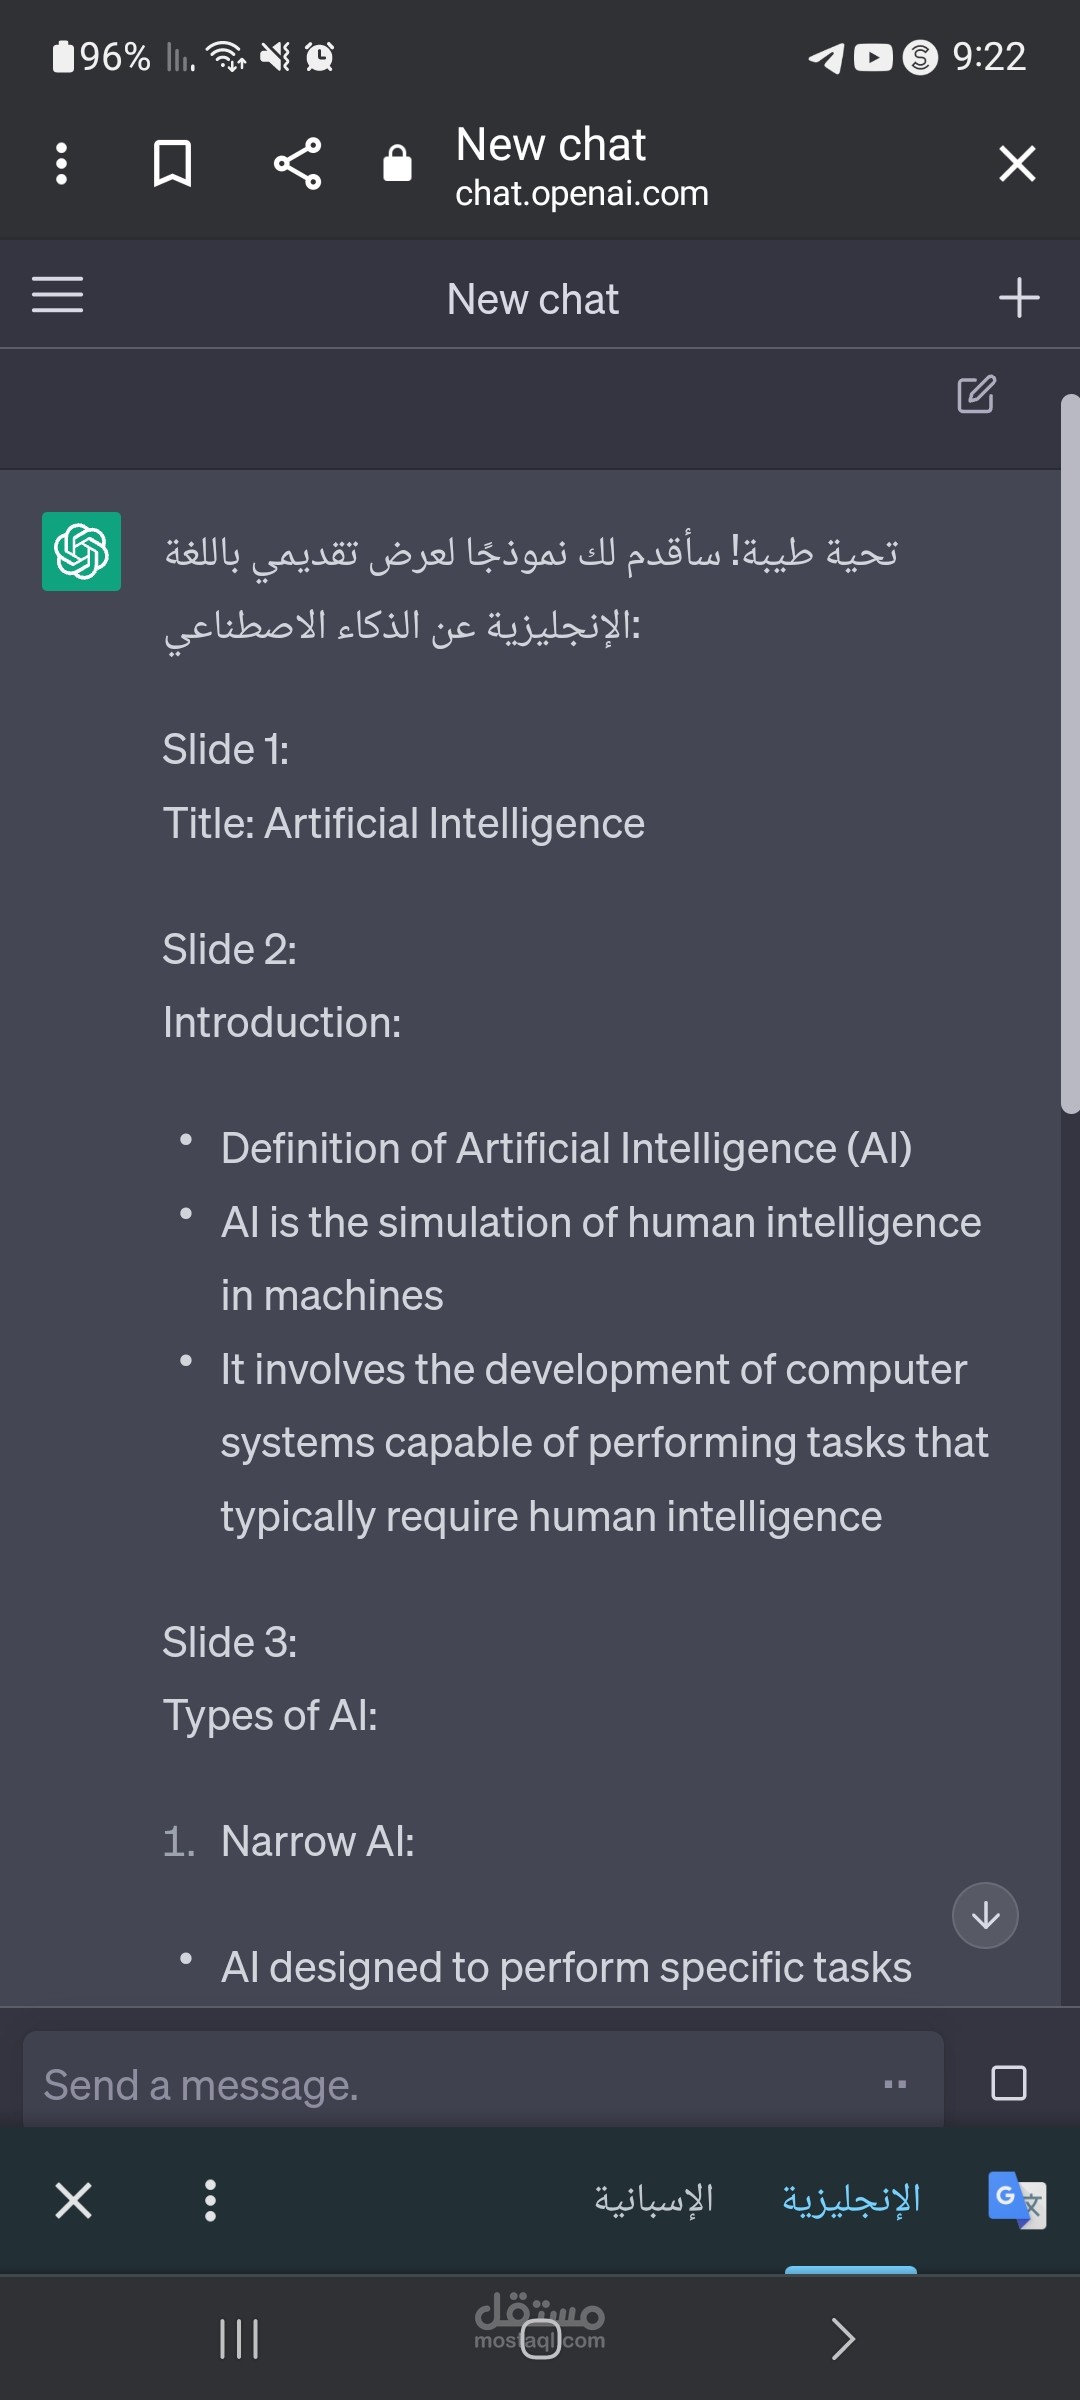Click the edit message pencil icon

[x=976, y=394]
